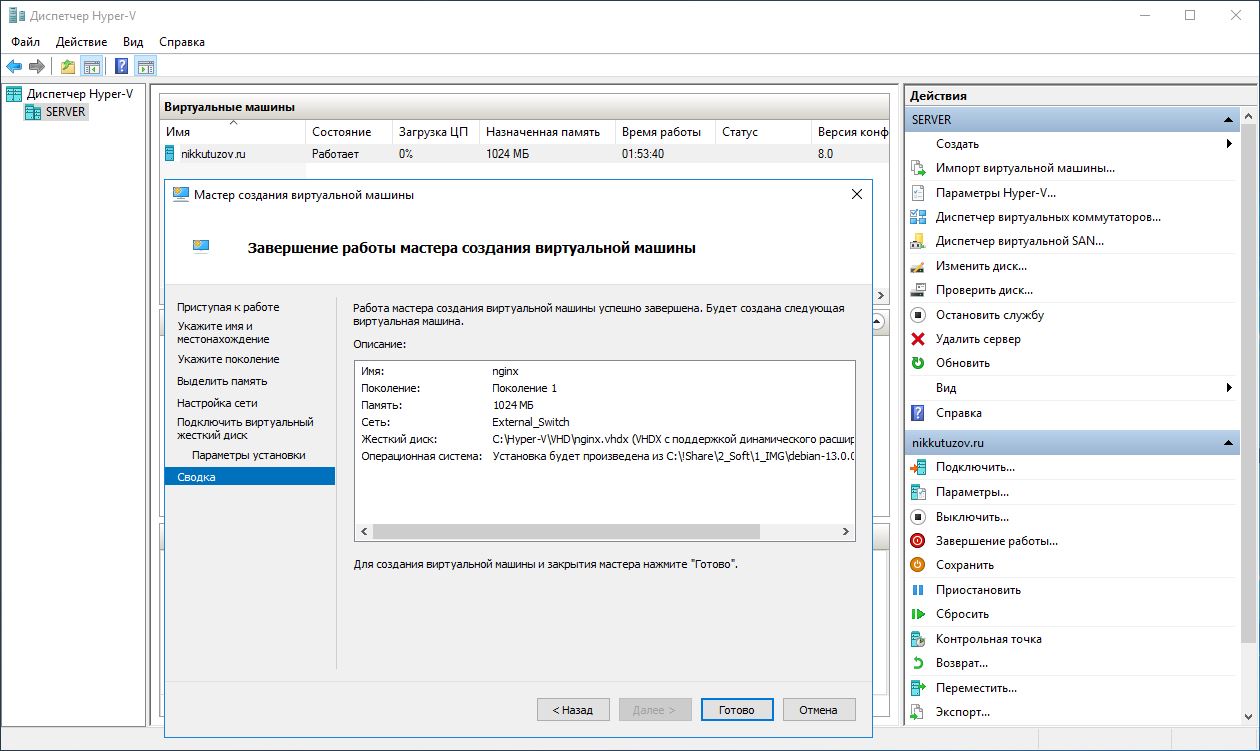Click the Remove Server (Удалить сервер) red X icon

pyautogui.click(x=918, y=339)
